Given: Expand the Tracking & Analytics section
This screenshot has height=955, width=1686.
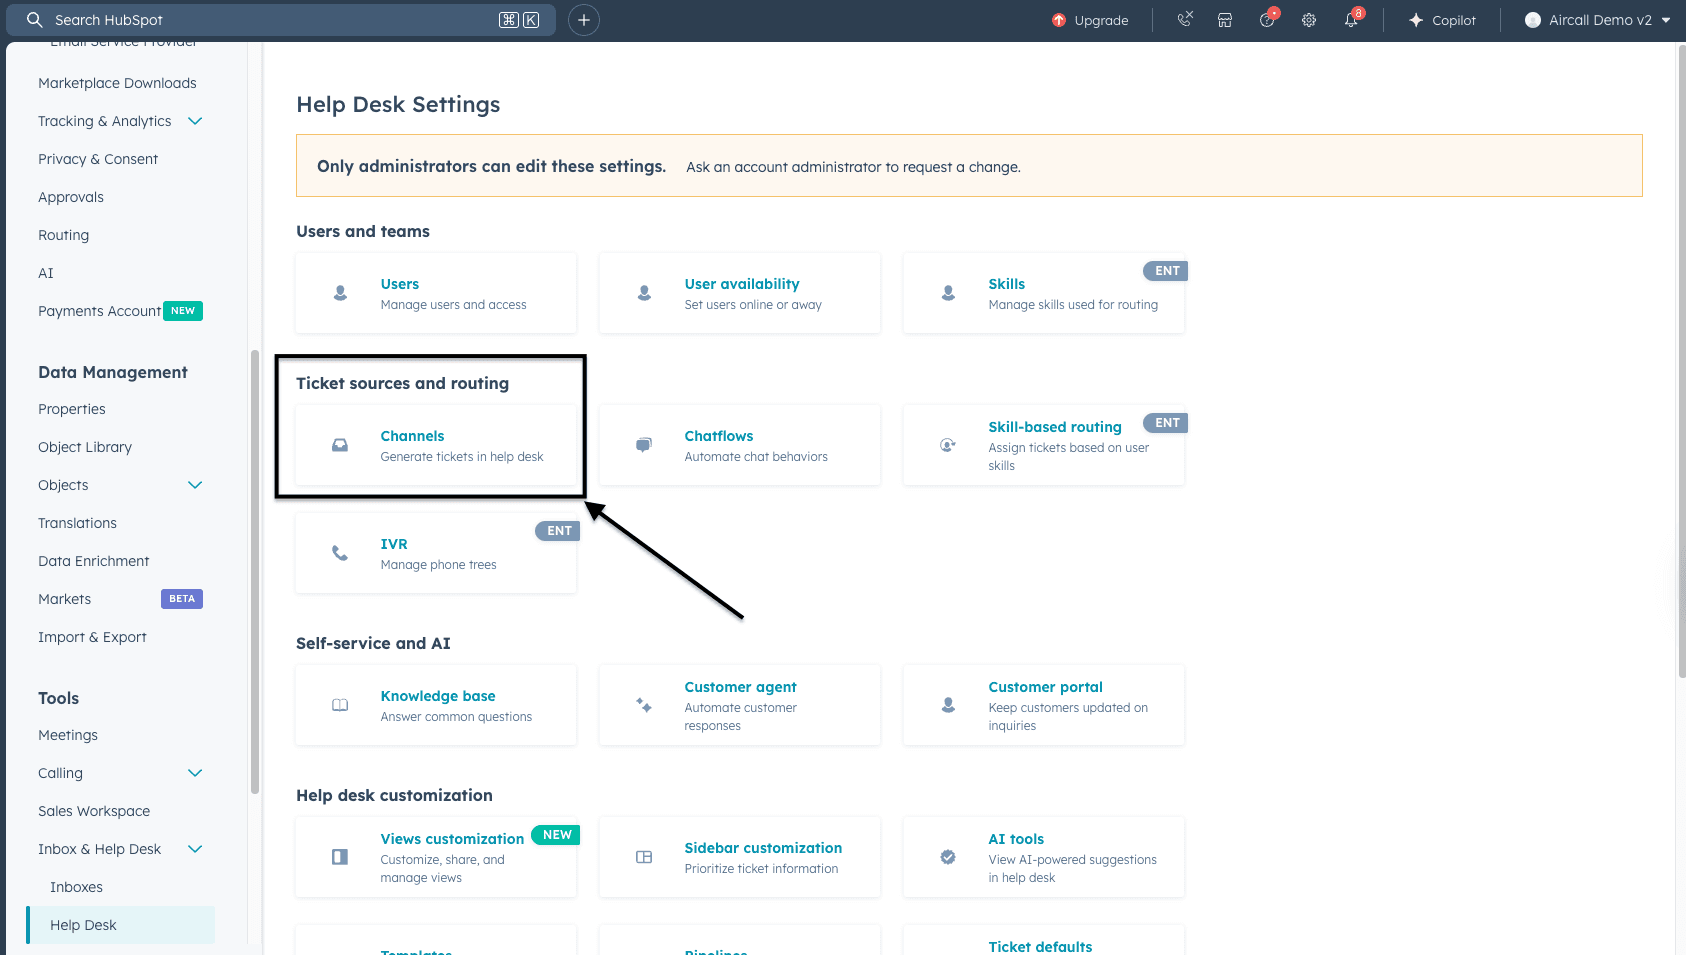Looking at the screenshot, I should [x=195, y=121].
